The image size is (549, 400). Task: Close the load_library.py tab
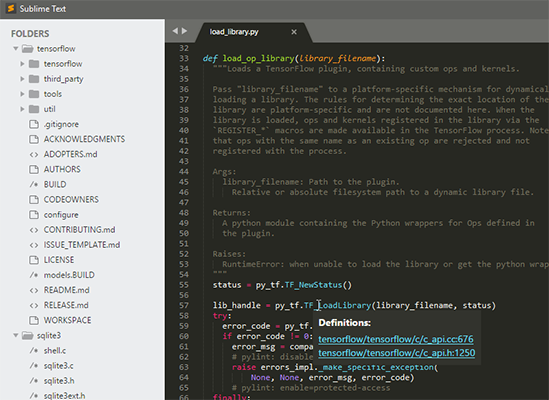294,32
